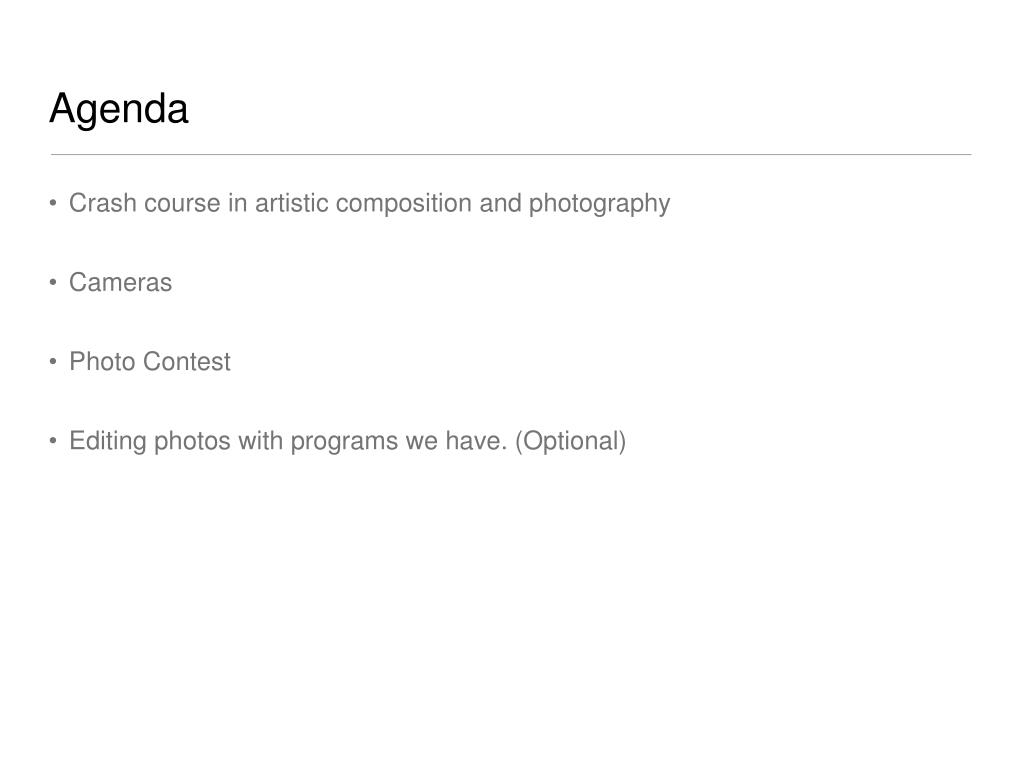The image size is (1023, 767).
Task: Click the Agenda slide title
Action: [x=119, y=109]
